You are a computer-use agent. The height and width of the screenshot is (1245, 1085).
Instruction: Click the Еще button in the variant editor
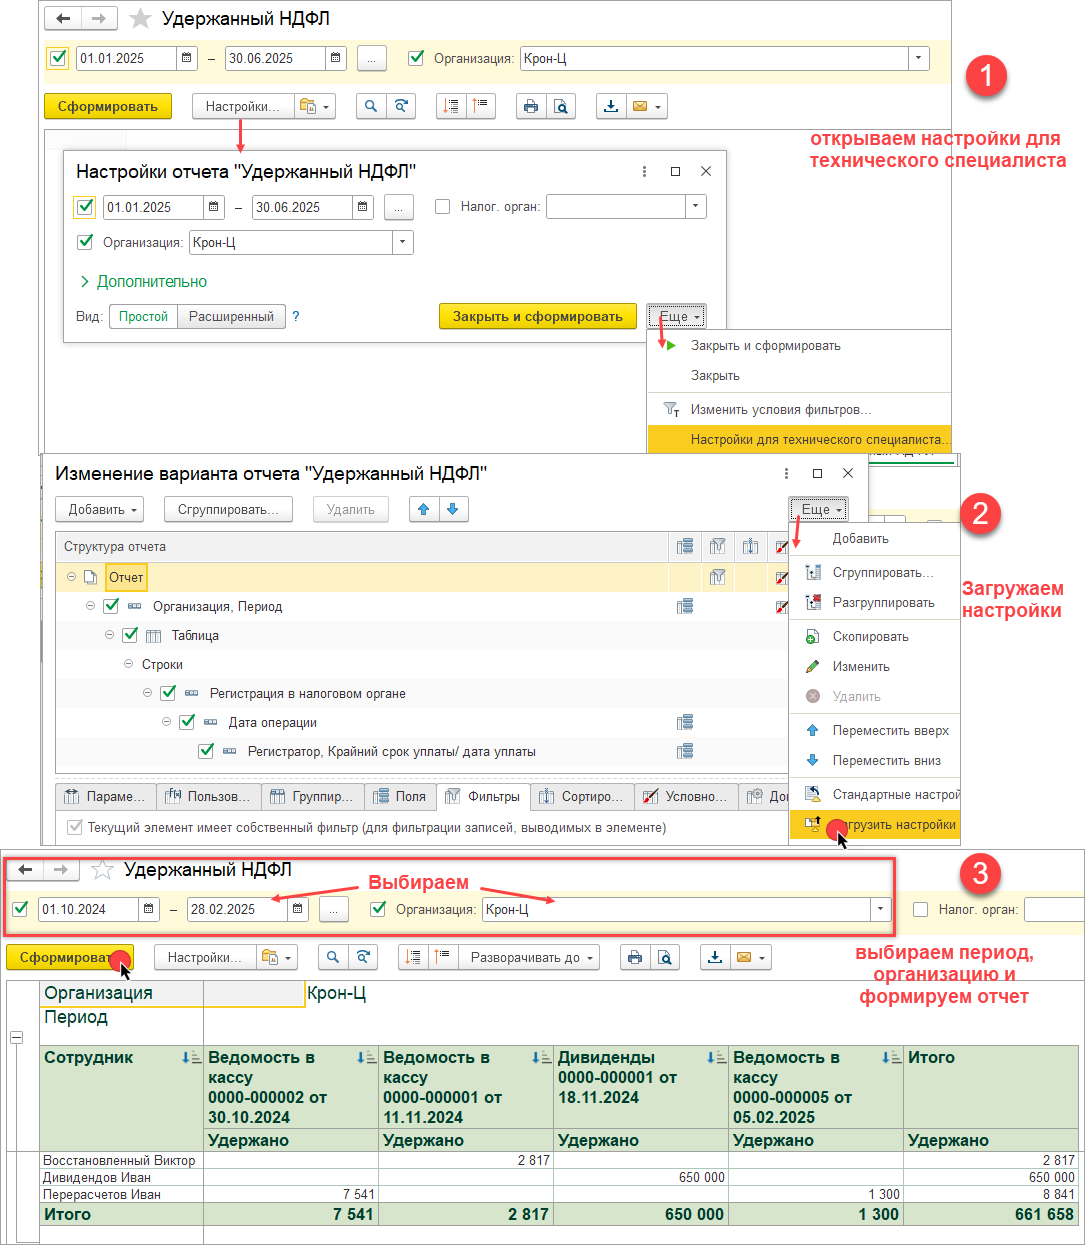[x=819, y=509]
